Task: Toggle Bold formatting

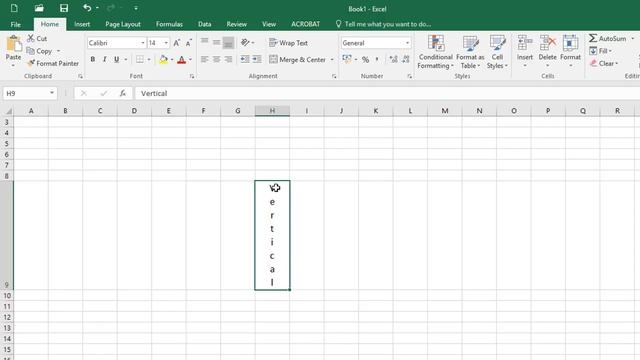Action: pyautogui.click(x=93, y=60)
